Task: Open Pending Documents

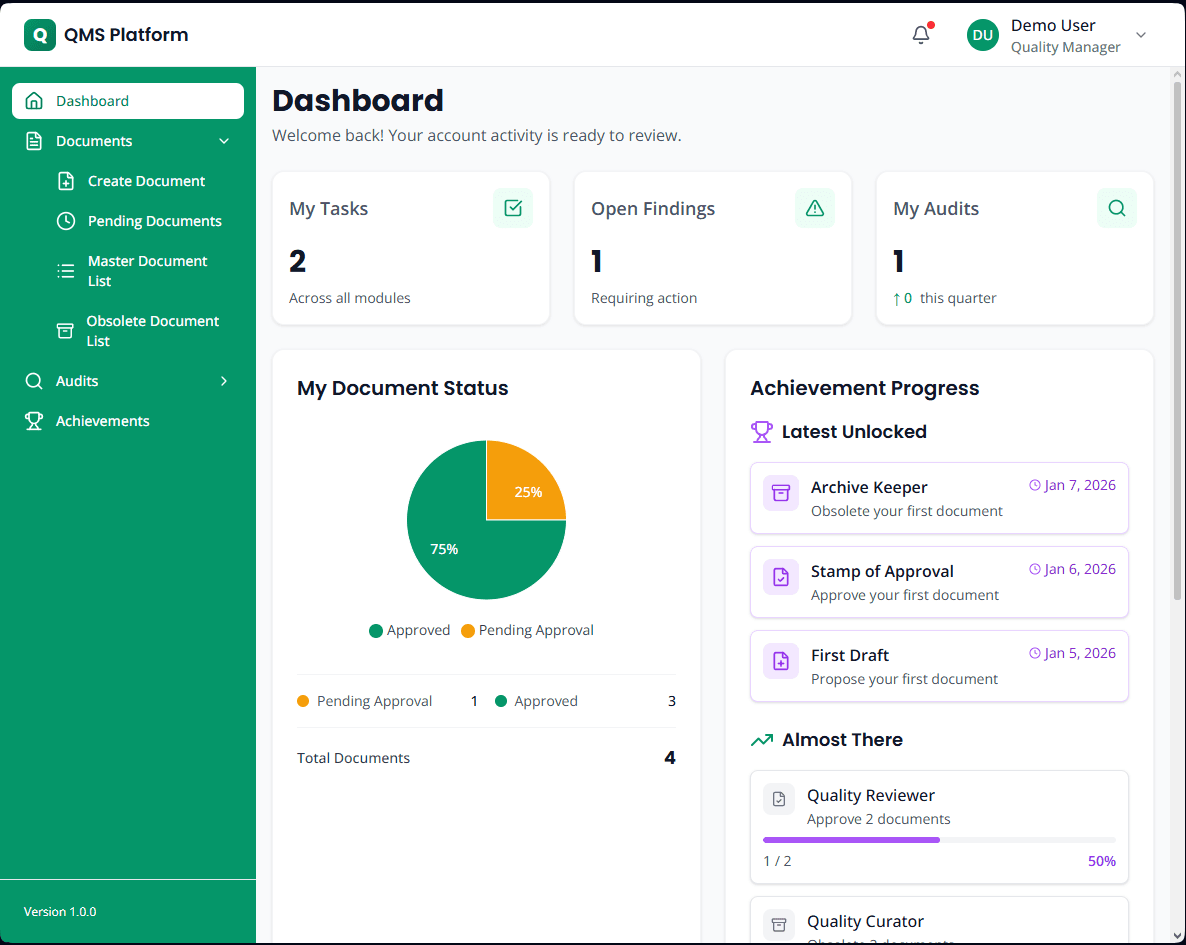Action: click(144, 221)
